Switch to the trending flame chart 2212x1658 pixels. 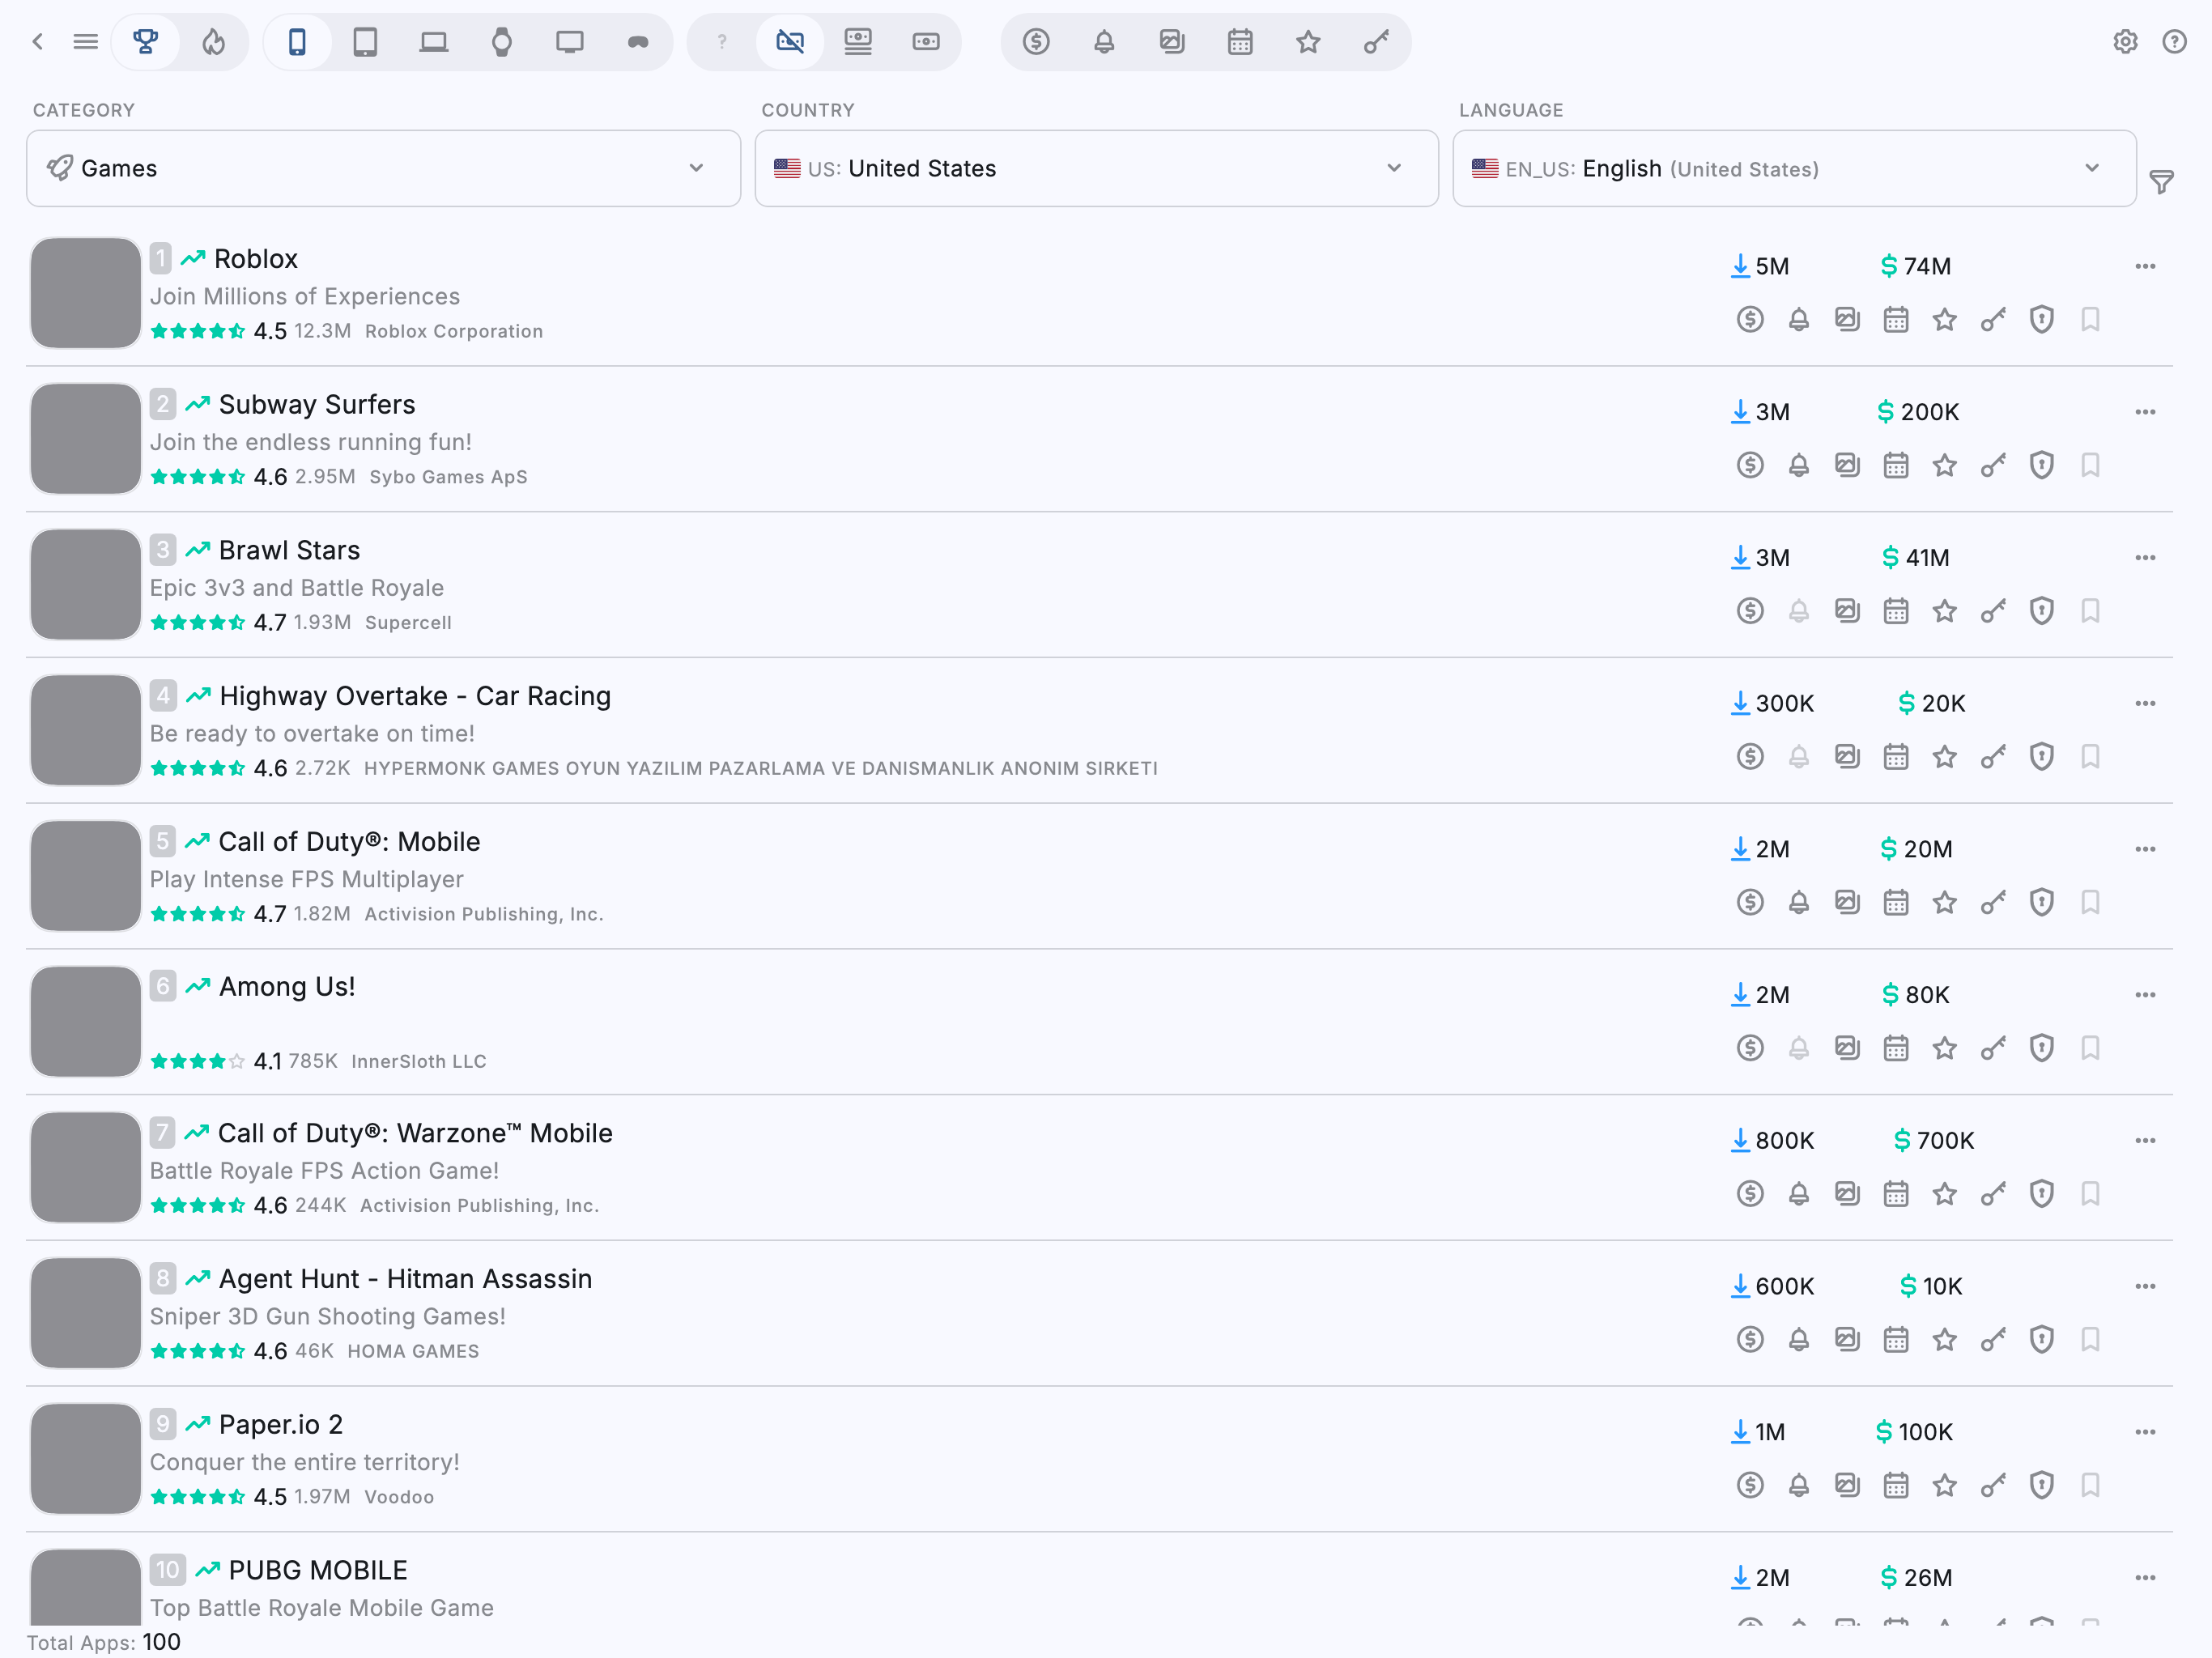click(213, 42)
